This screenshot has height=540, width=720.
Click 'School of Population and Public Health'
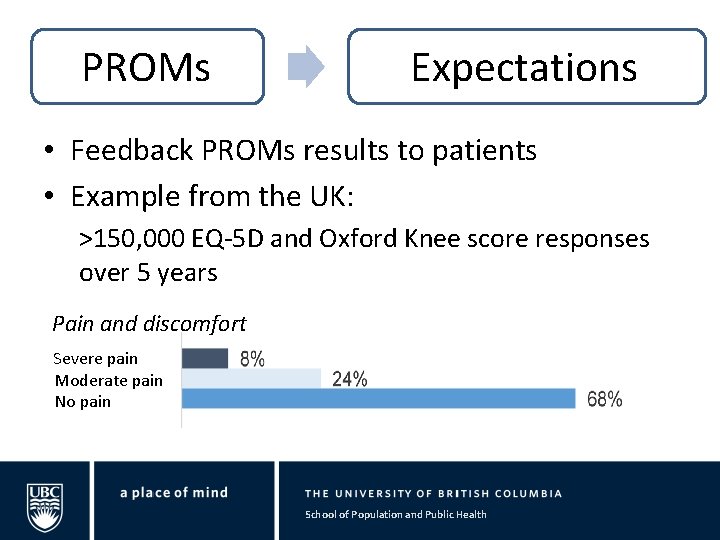tap(396, 514)
